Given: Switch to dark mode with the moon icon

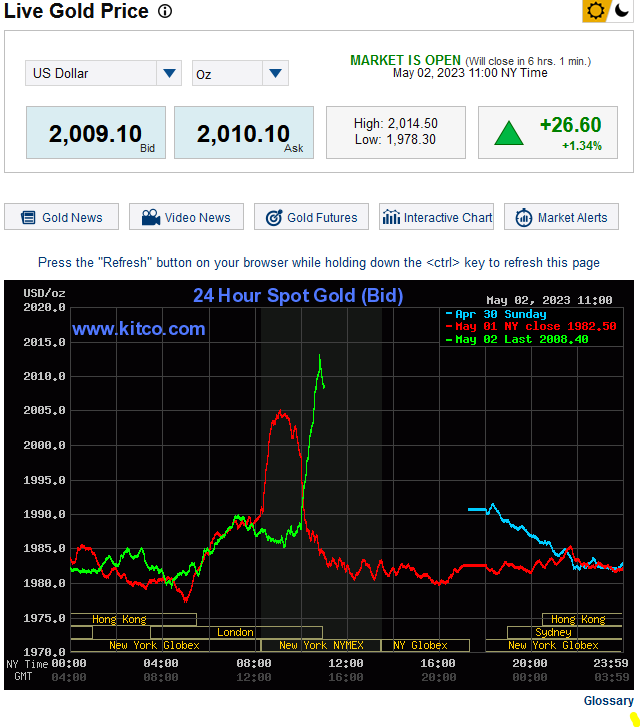Looking at the screenshot, I should pyautogui.click(x=621, y=10).
